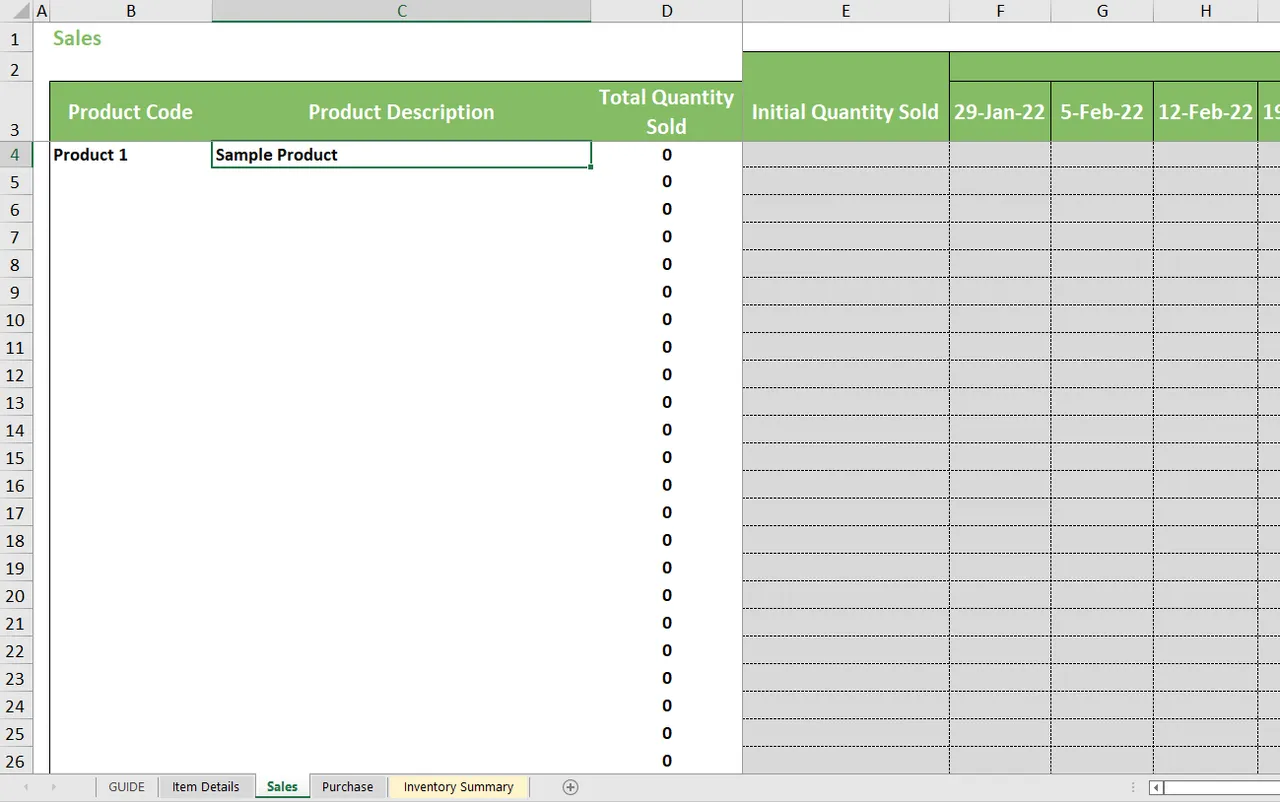Image resolution: width=1280 pixels, height=802 pixels.
Task: Click the green 'Sales' title cell
Action: (77, 38)
